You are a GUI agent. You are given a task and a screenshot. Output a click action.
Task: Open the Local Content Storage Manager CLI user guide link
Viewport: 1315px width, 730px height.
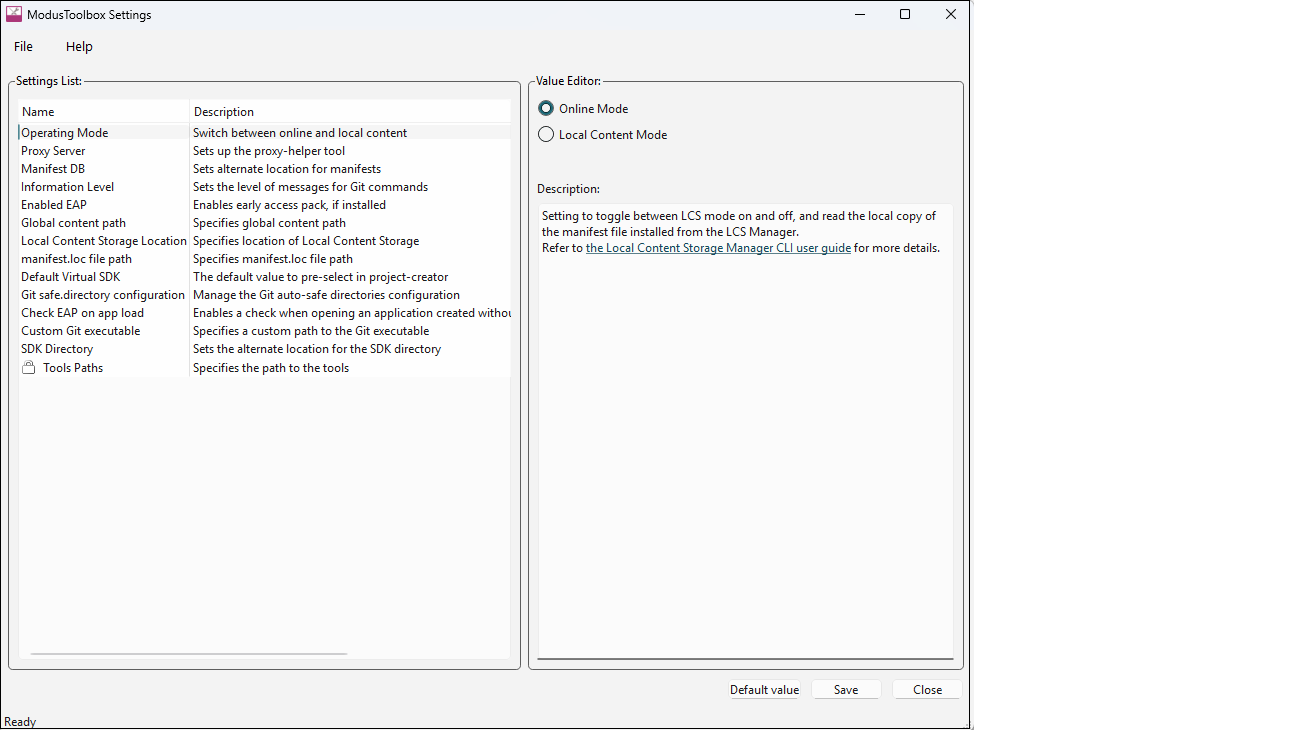coord(718,248)
